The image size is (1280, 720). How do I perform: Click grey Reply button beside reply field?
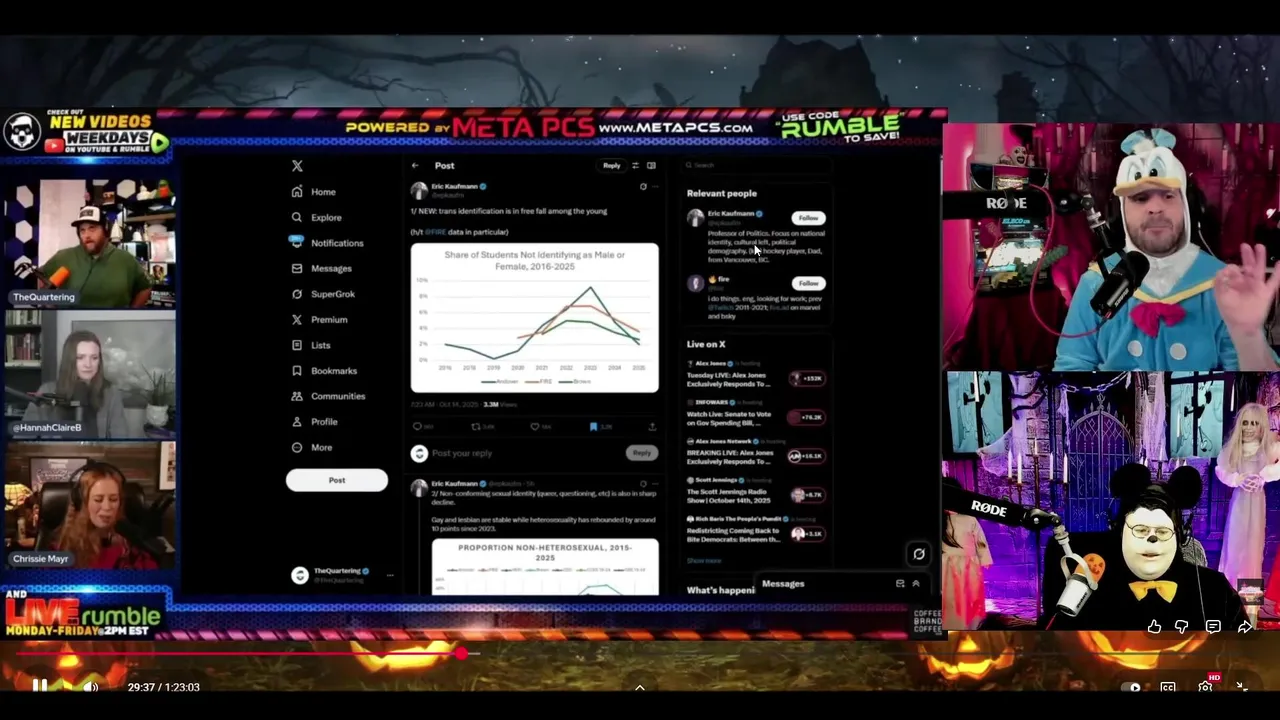tap(642, 453)
